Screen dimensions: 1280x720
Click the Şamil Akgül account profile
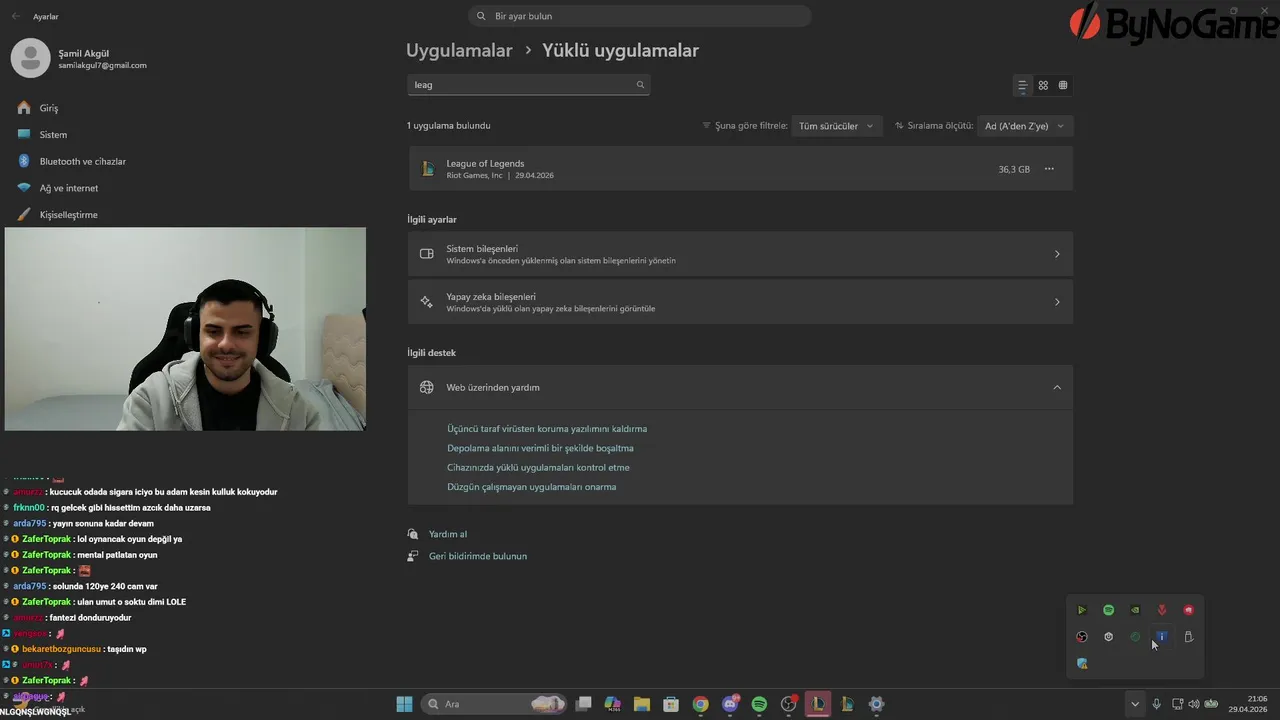coord(80,58)
